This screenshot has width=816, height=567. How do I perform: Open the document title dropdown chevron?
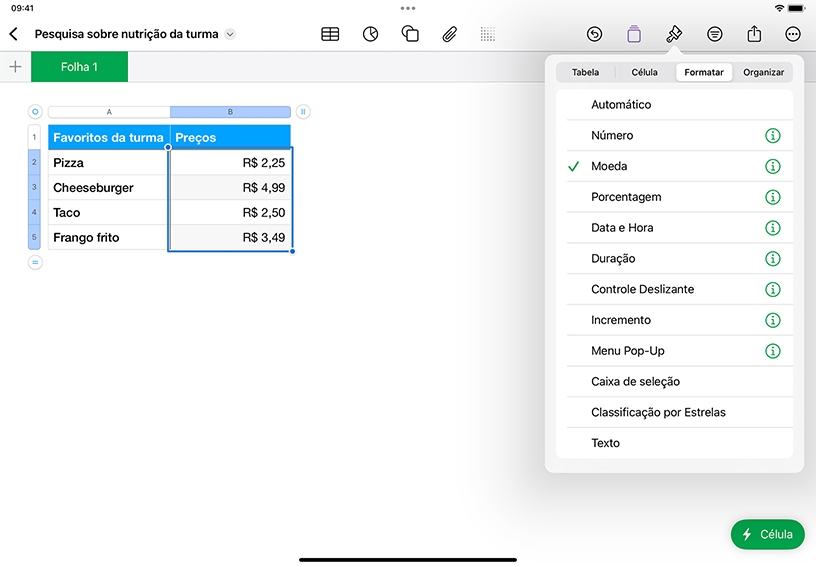(x=230, y=34)
